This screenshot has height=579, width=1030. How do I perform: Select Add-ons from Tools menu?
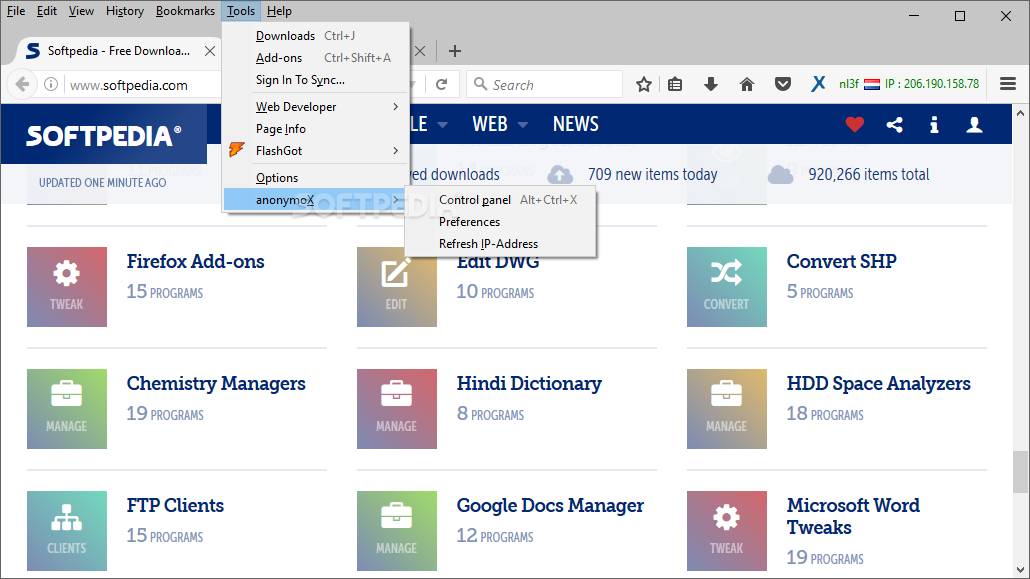point(315,58)
